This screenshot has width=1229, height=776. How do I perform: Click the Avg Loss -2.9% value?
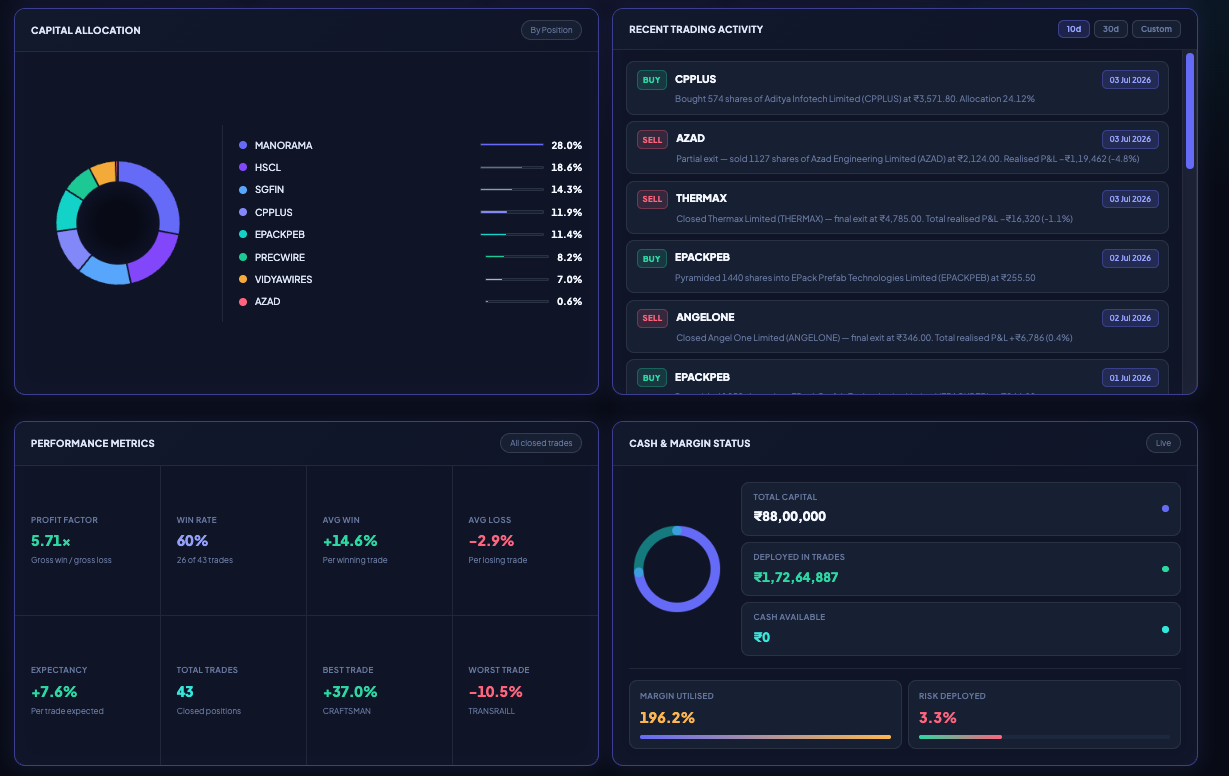pyautogui.click(x=491, y=540)
